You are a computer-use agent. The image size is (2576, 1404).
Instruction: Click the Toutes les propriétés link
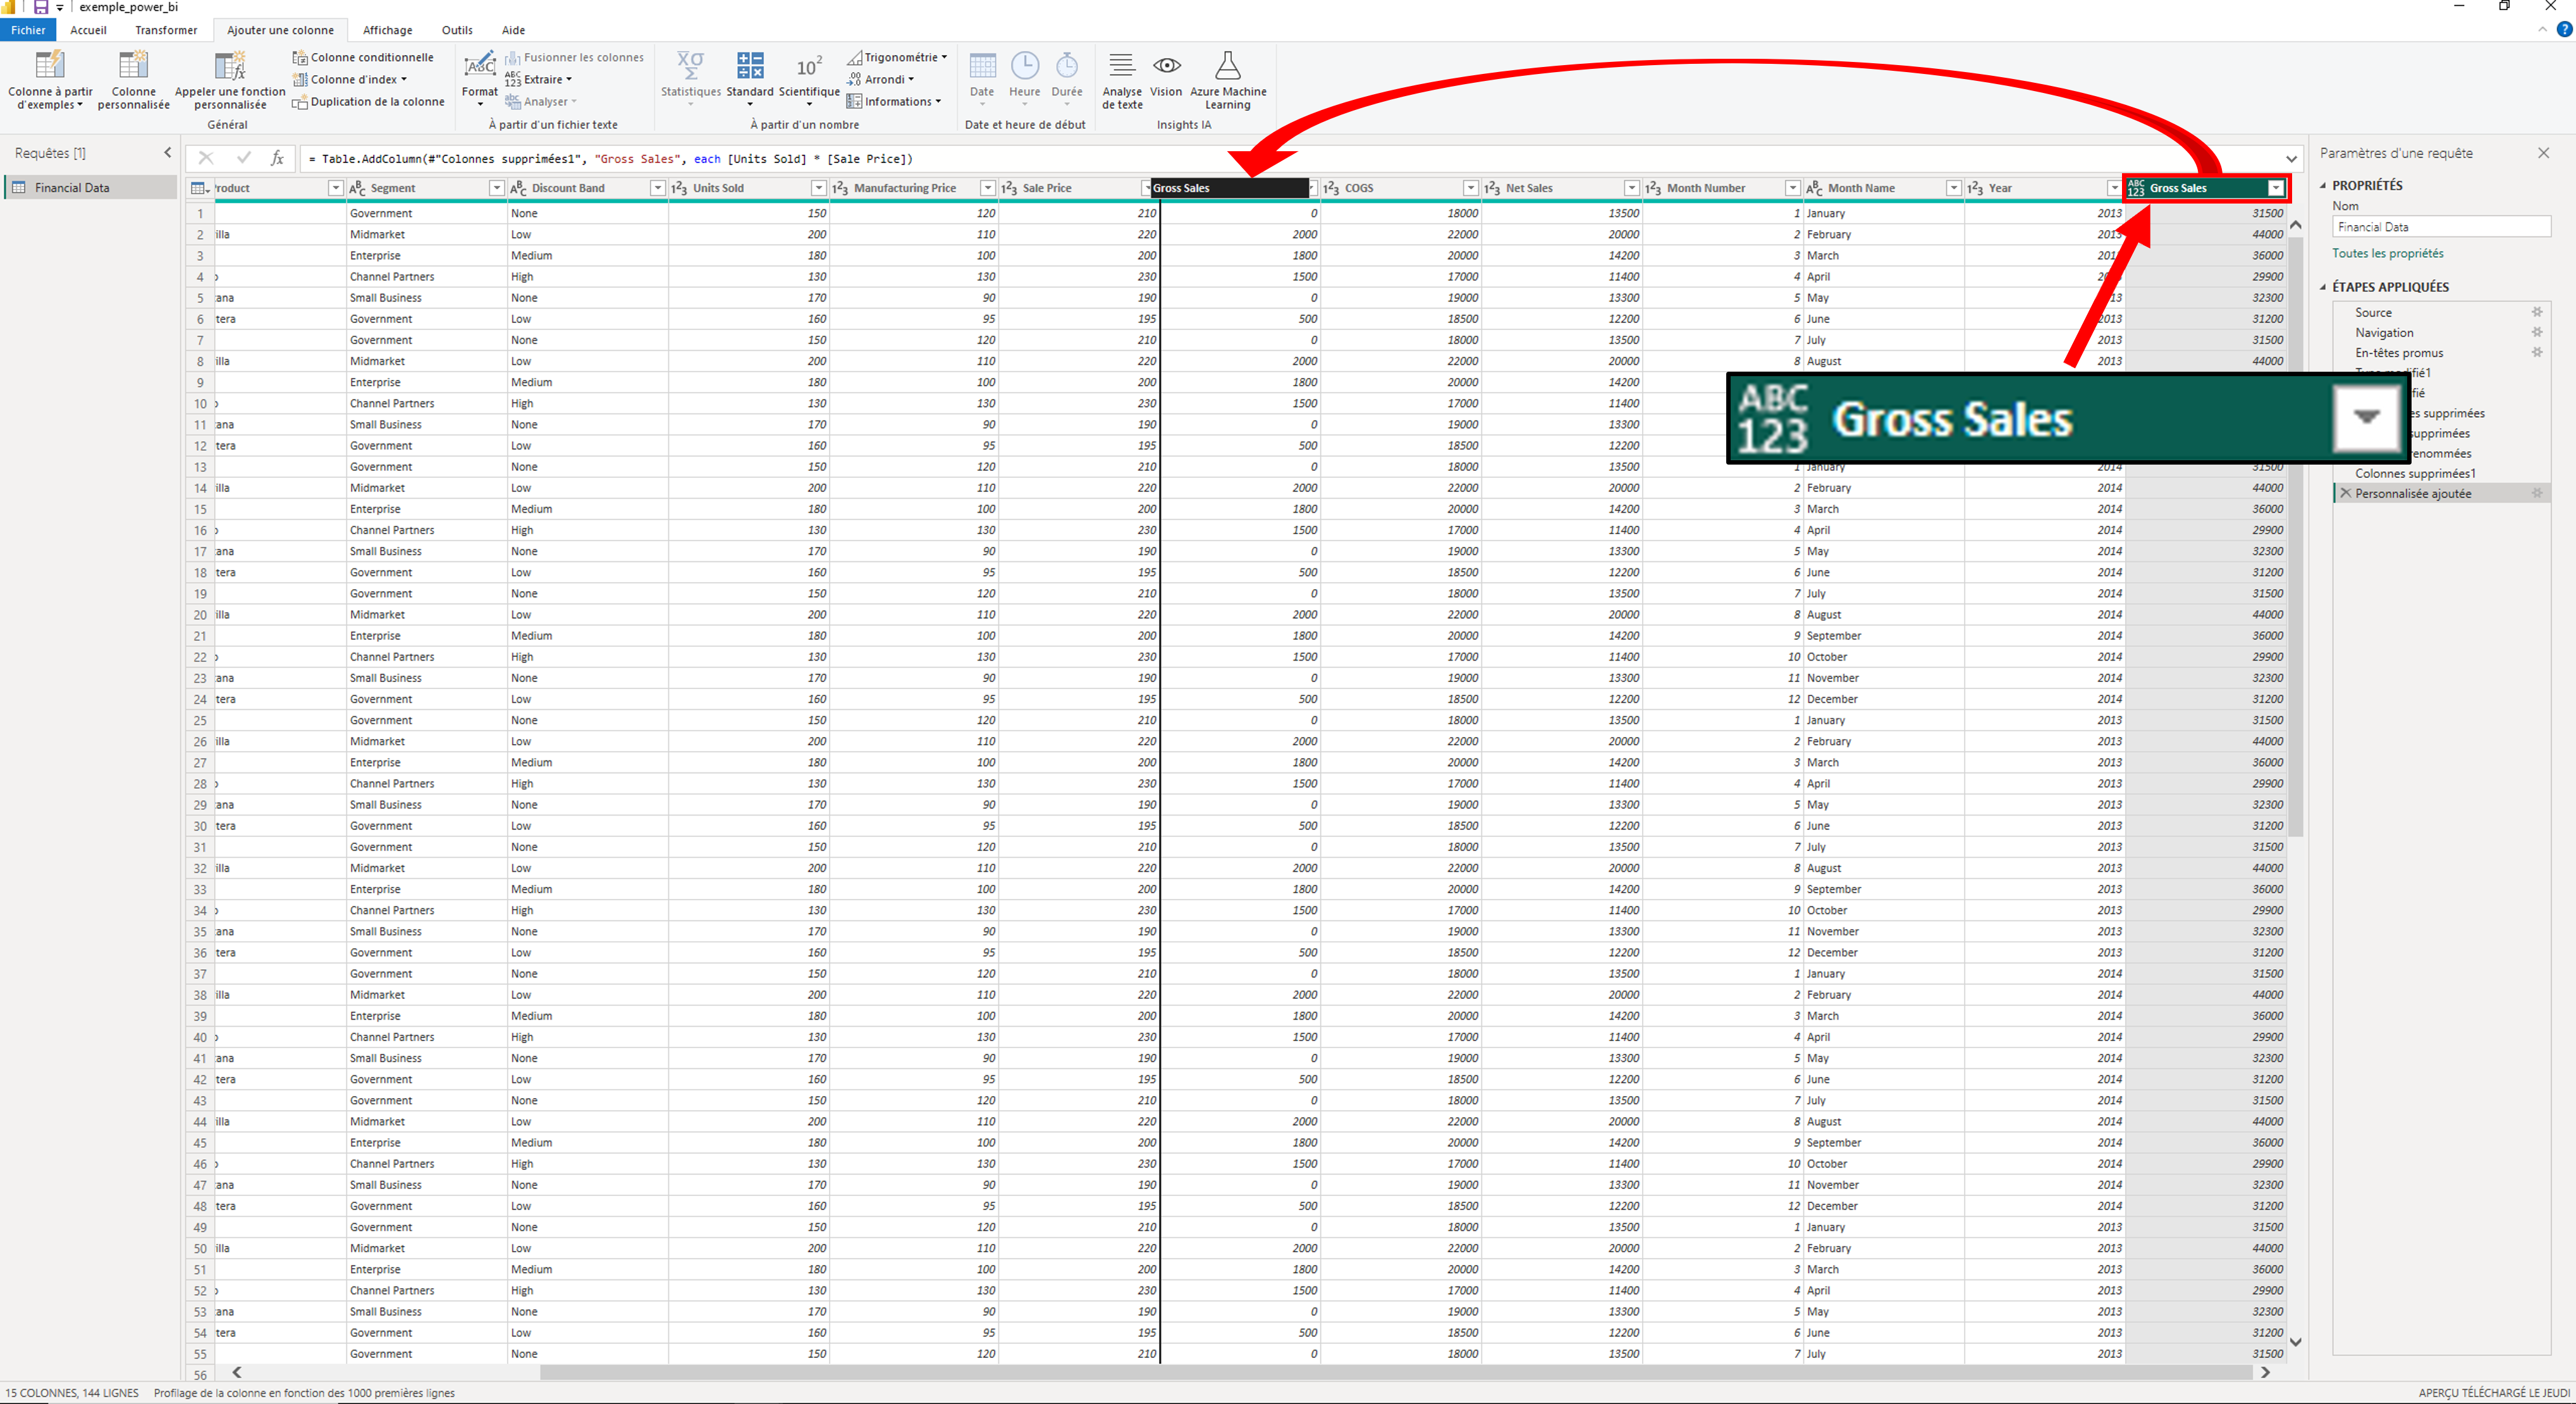2387,253
